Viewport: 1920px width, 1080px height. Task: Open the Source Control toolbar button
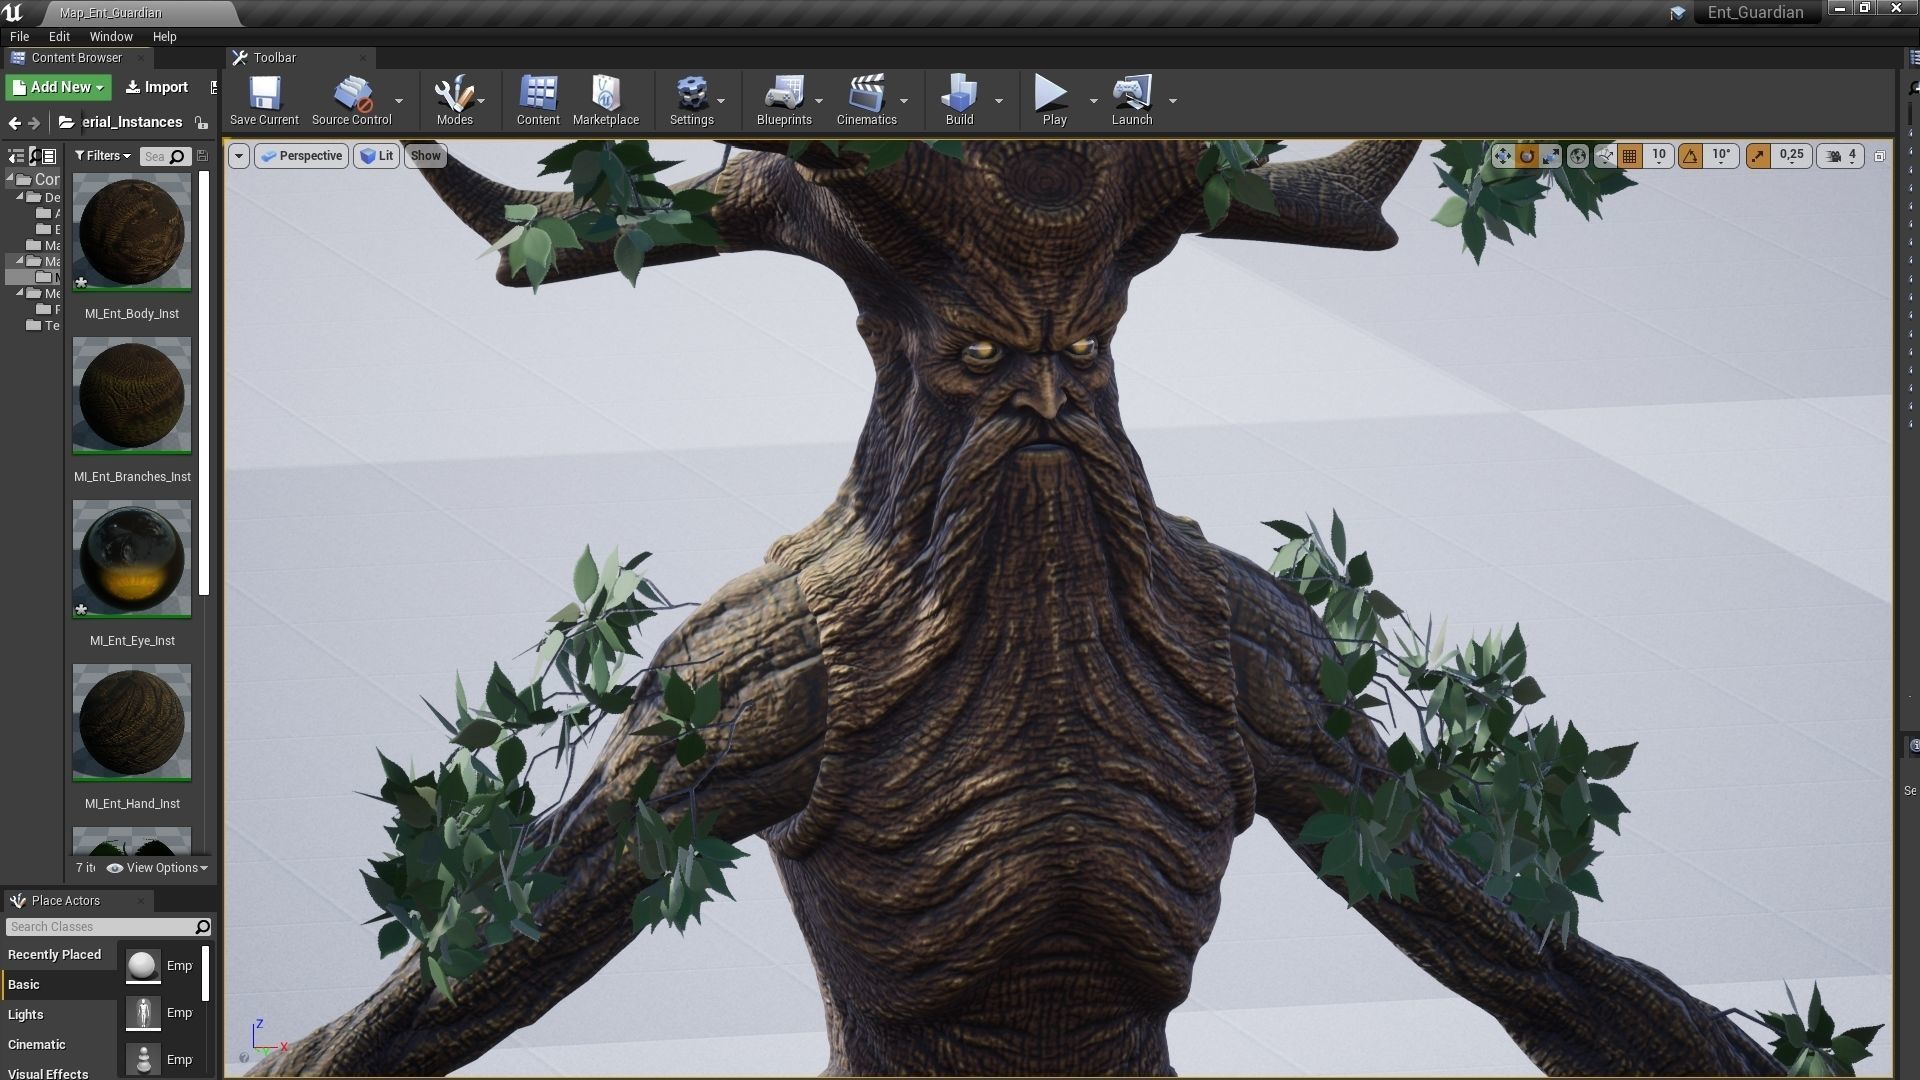(x=351, y=100)
